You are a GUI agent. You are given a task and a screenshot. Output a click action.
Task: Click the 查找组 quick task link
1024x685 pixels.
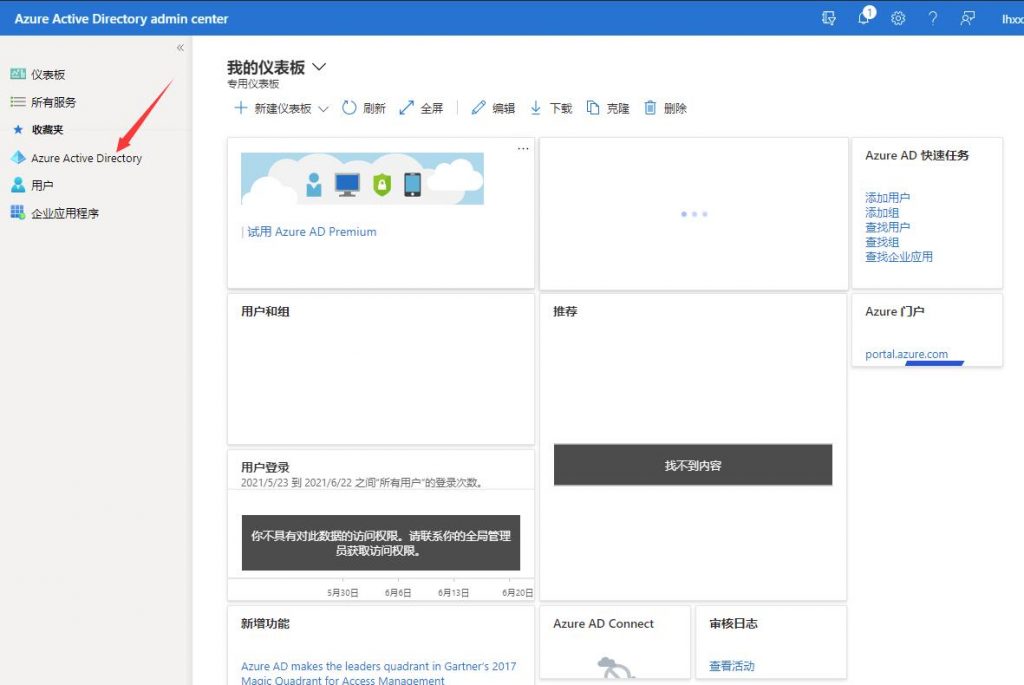882,242
